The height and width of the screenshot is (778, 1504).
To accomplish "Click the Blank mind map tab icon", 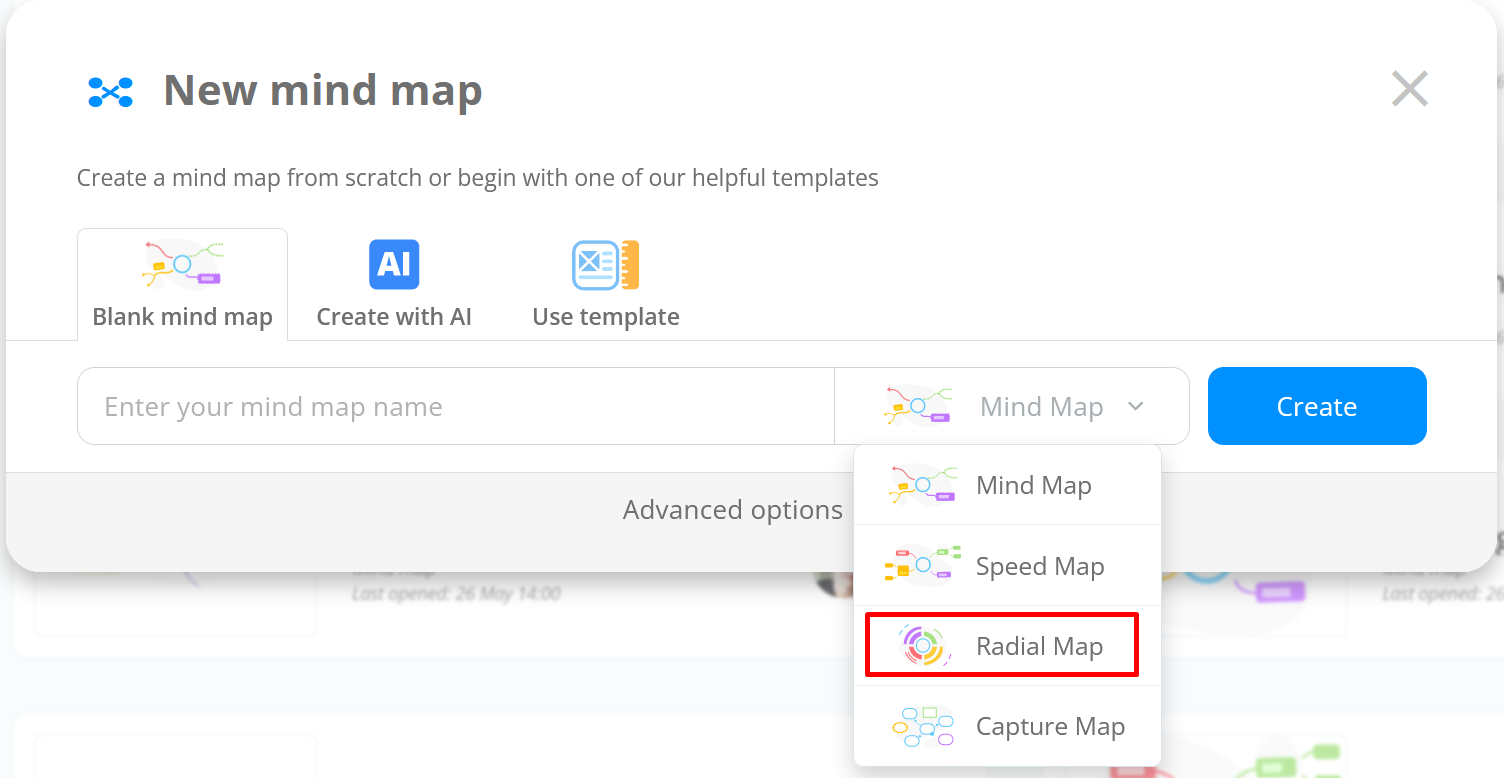I will (182, 264).
